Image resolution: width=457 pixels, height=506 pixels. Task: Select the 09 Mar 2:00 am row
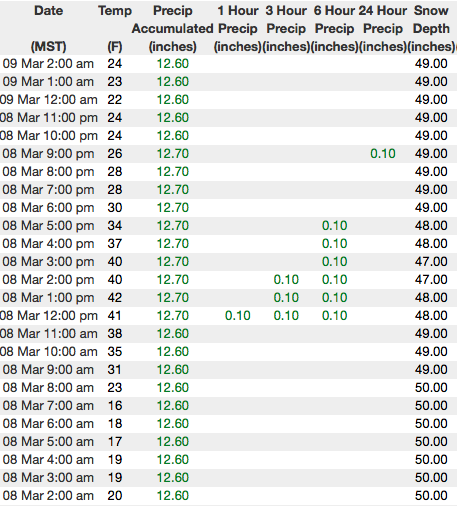click(x=228, y=64)
